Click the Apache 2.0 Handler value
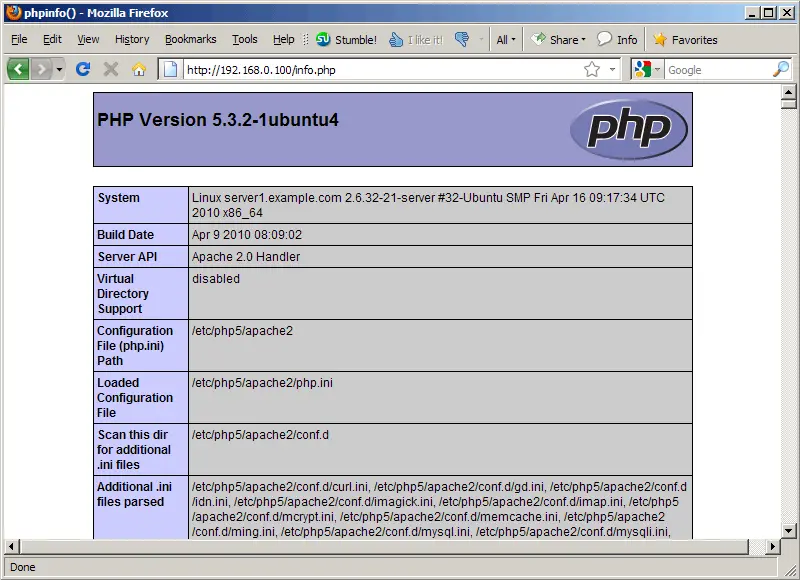Screen dimensions: 800x580 click(x=246, y=257)
